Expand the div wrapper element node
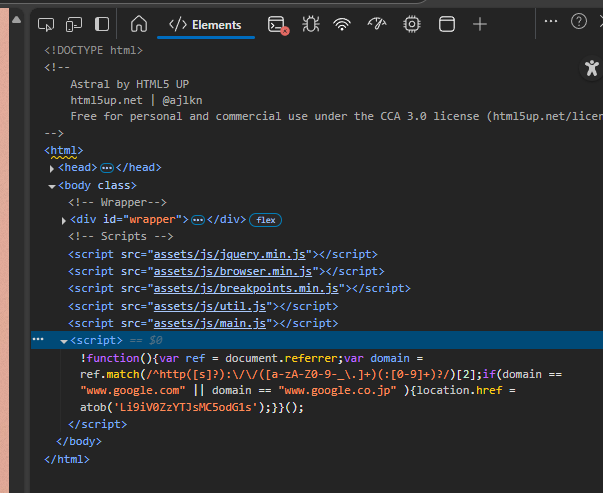603x493 pixels. point(63,221)
